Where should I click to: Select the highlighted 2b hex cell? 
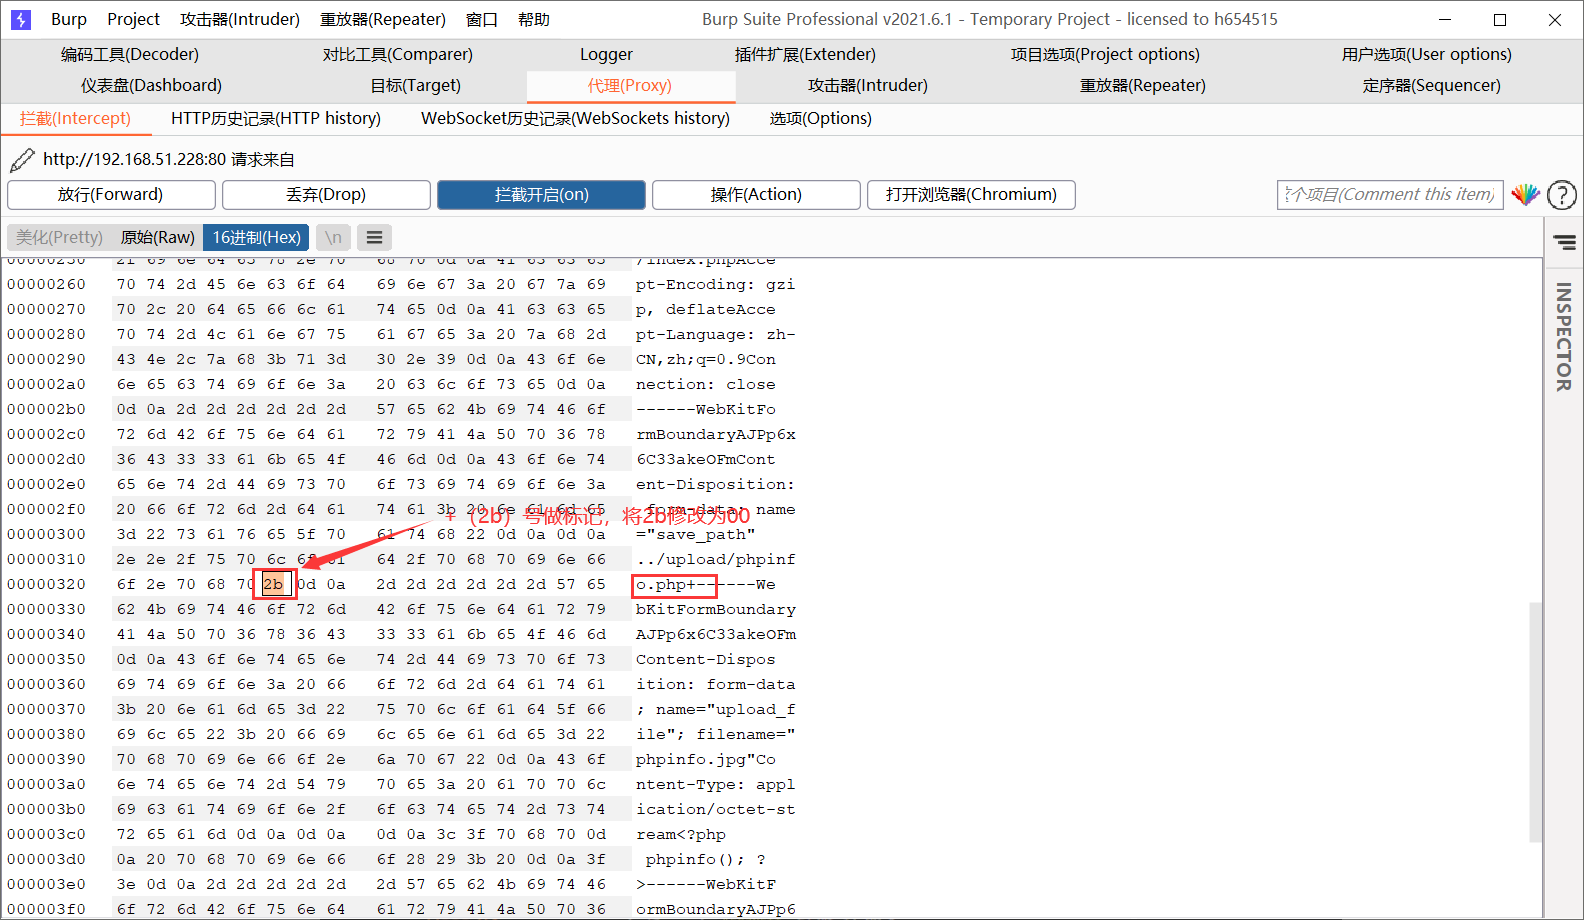274,584
